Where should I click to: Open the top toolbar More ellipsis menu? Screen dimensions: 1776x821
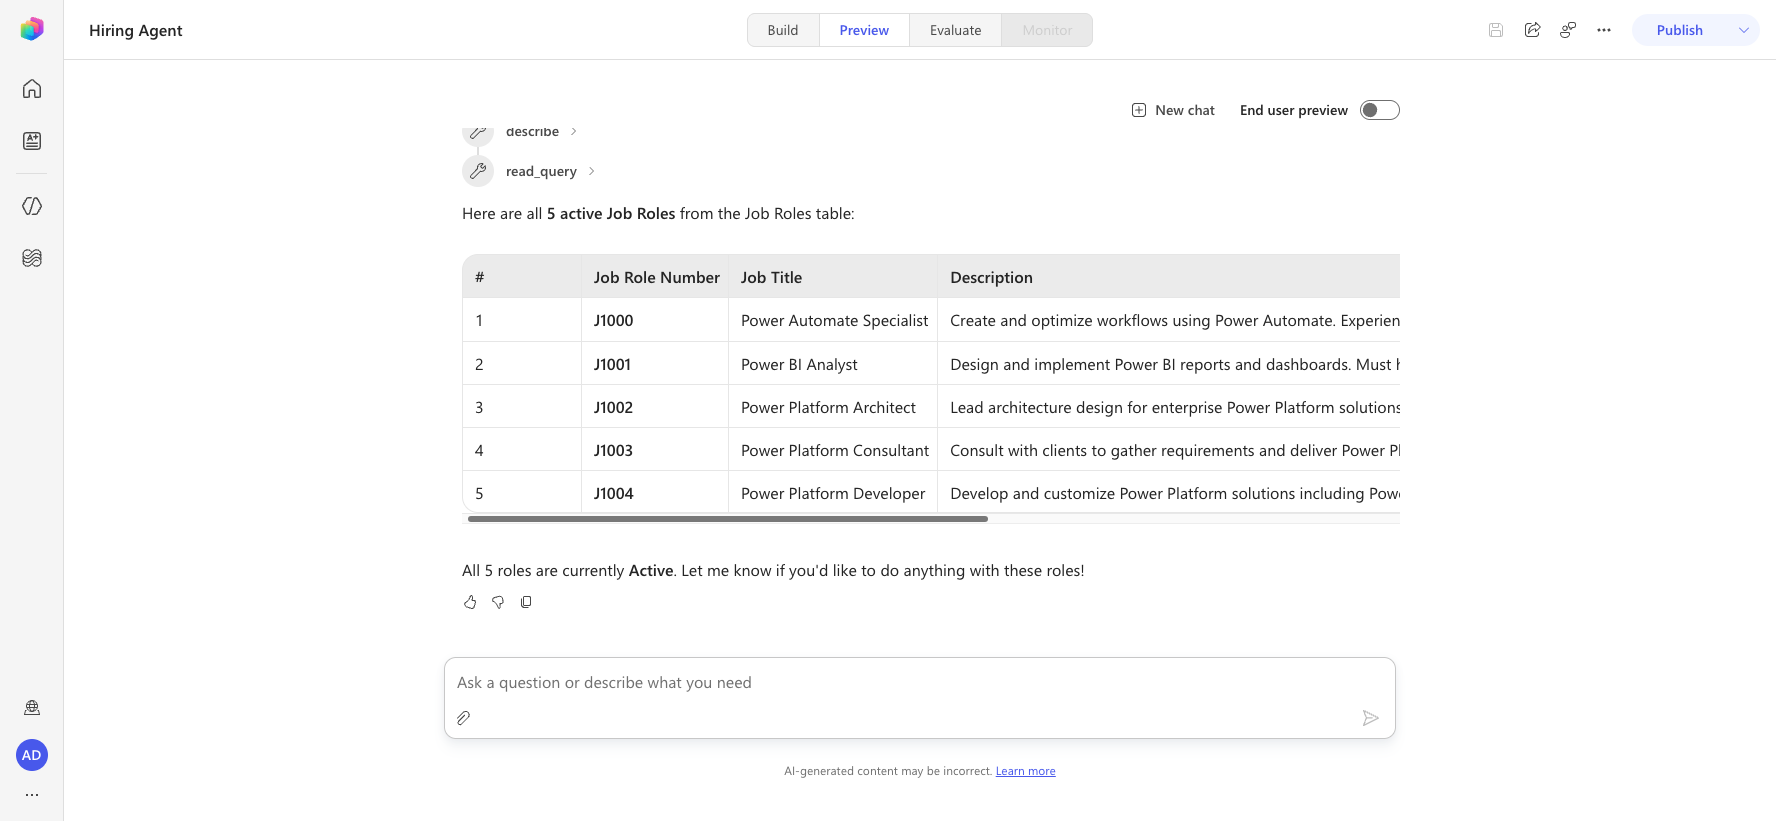(1604, 30)
